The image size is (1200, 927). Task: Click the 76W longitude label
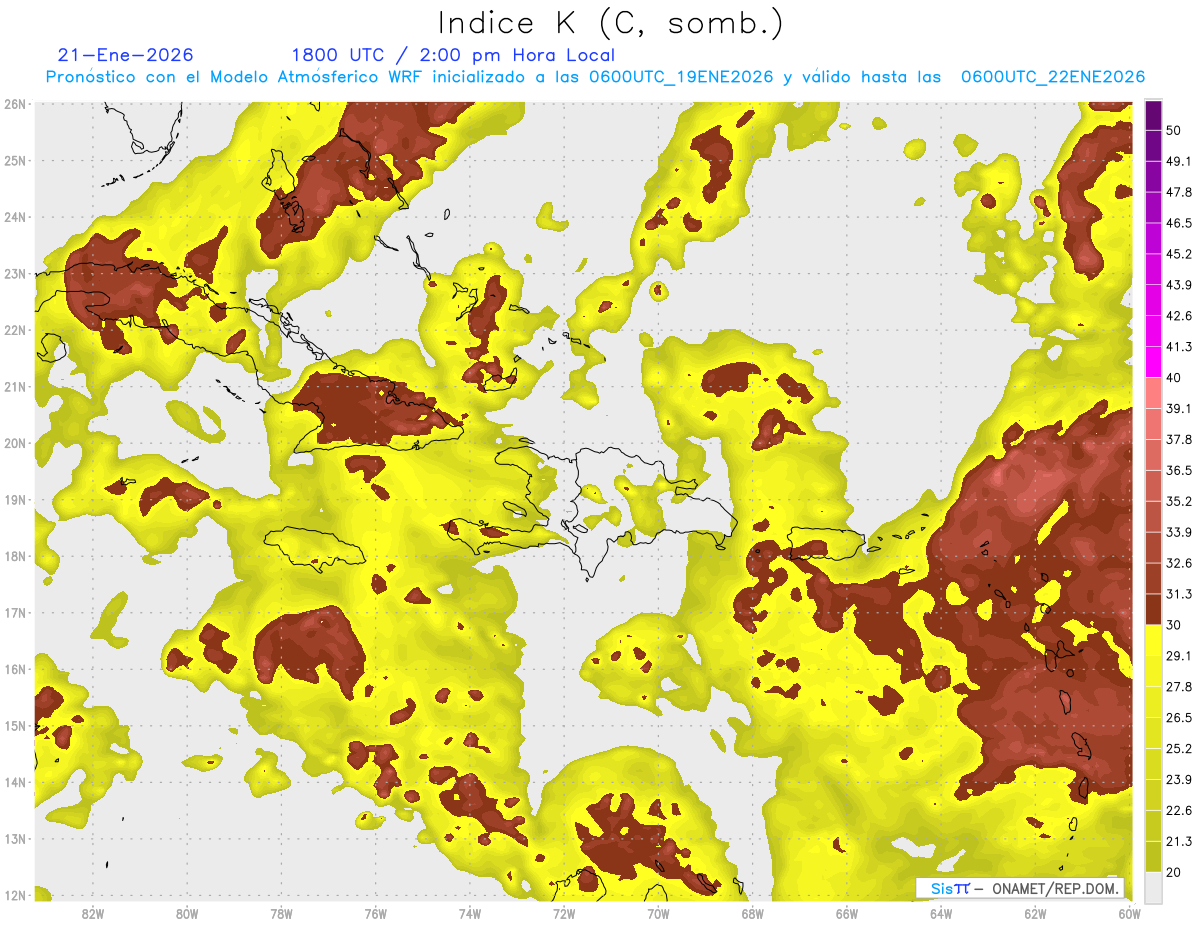(375, 913)
